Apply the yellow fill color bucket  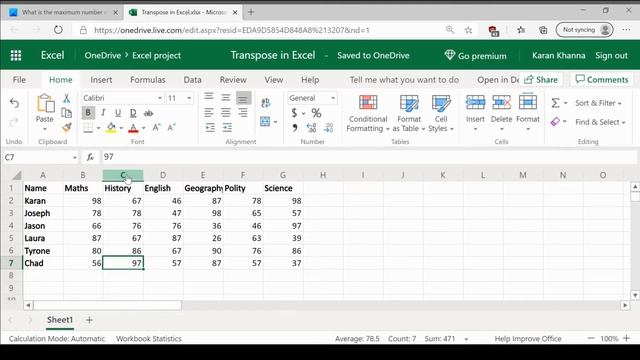coord(111,128)
